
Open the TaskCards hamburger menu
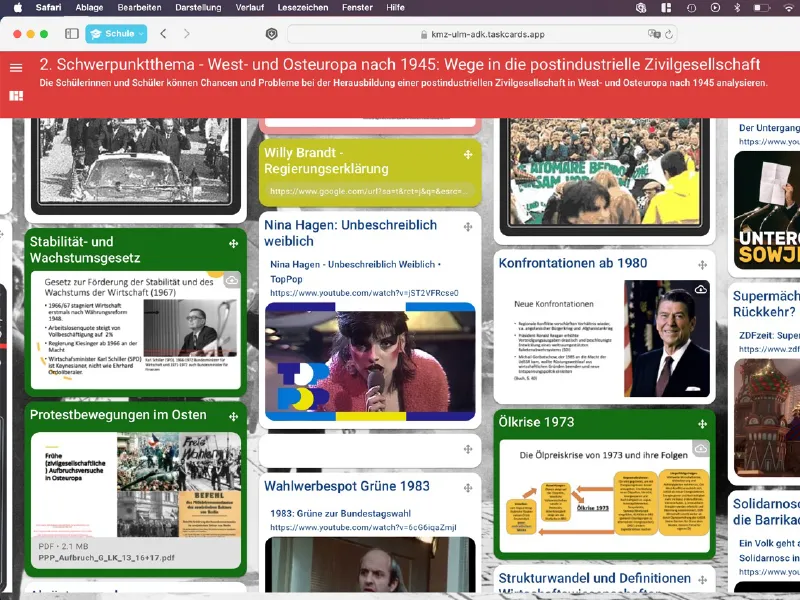click(x=16, y=68)
